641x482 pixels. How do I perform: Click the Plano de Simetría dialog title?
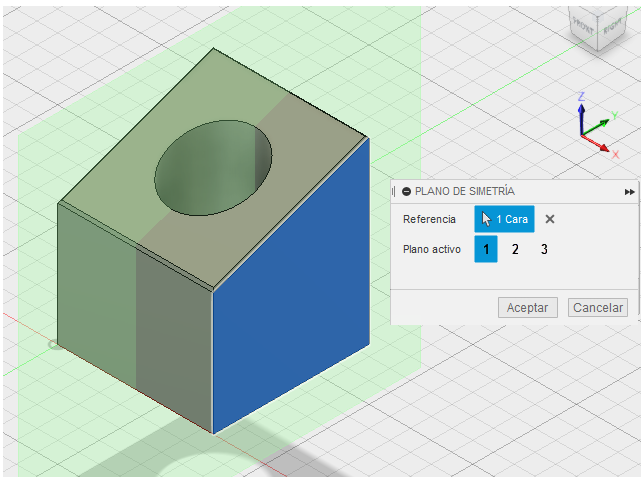coord(465,191)
